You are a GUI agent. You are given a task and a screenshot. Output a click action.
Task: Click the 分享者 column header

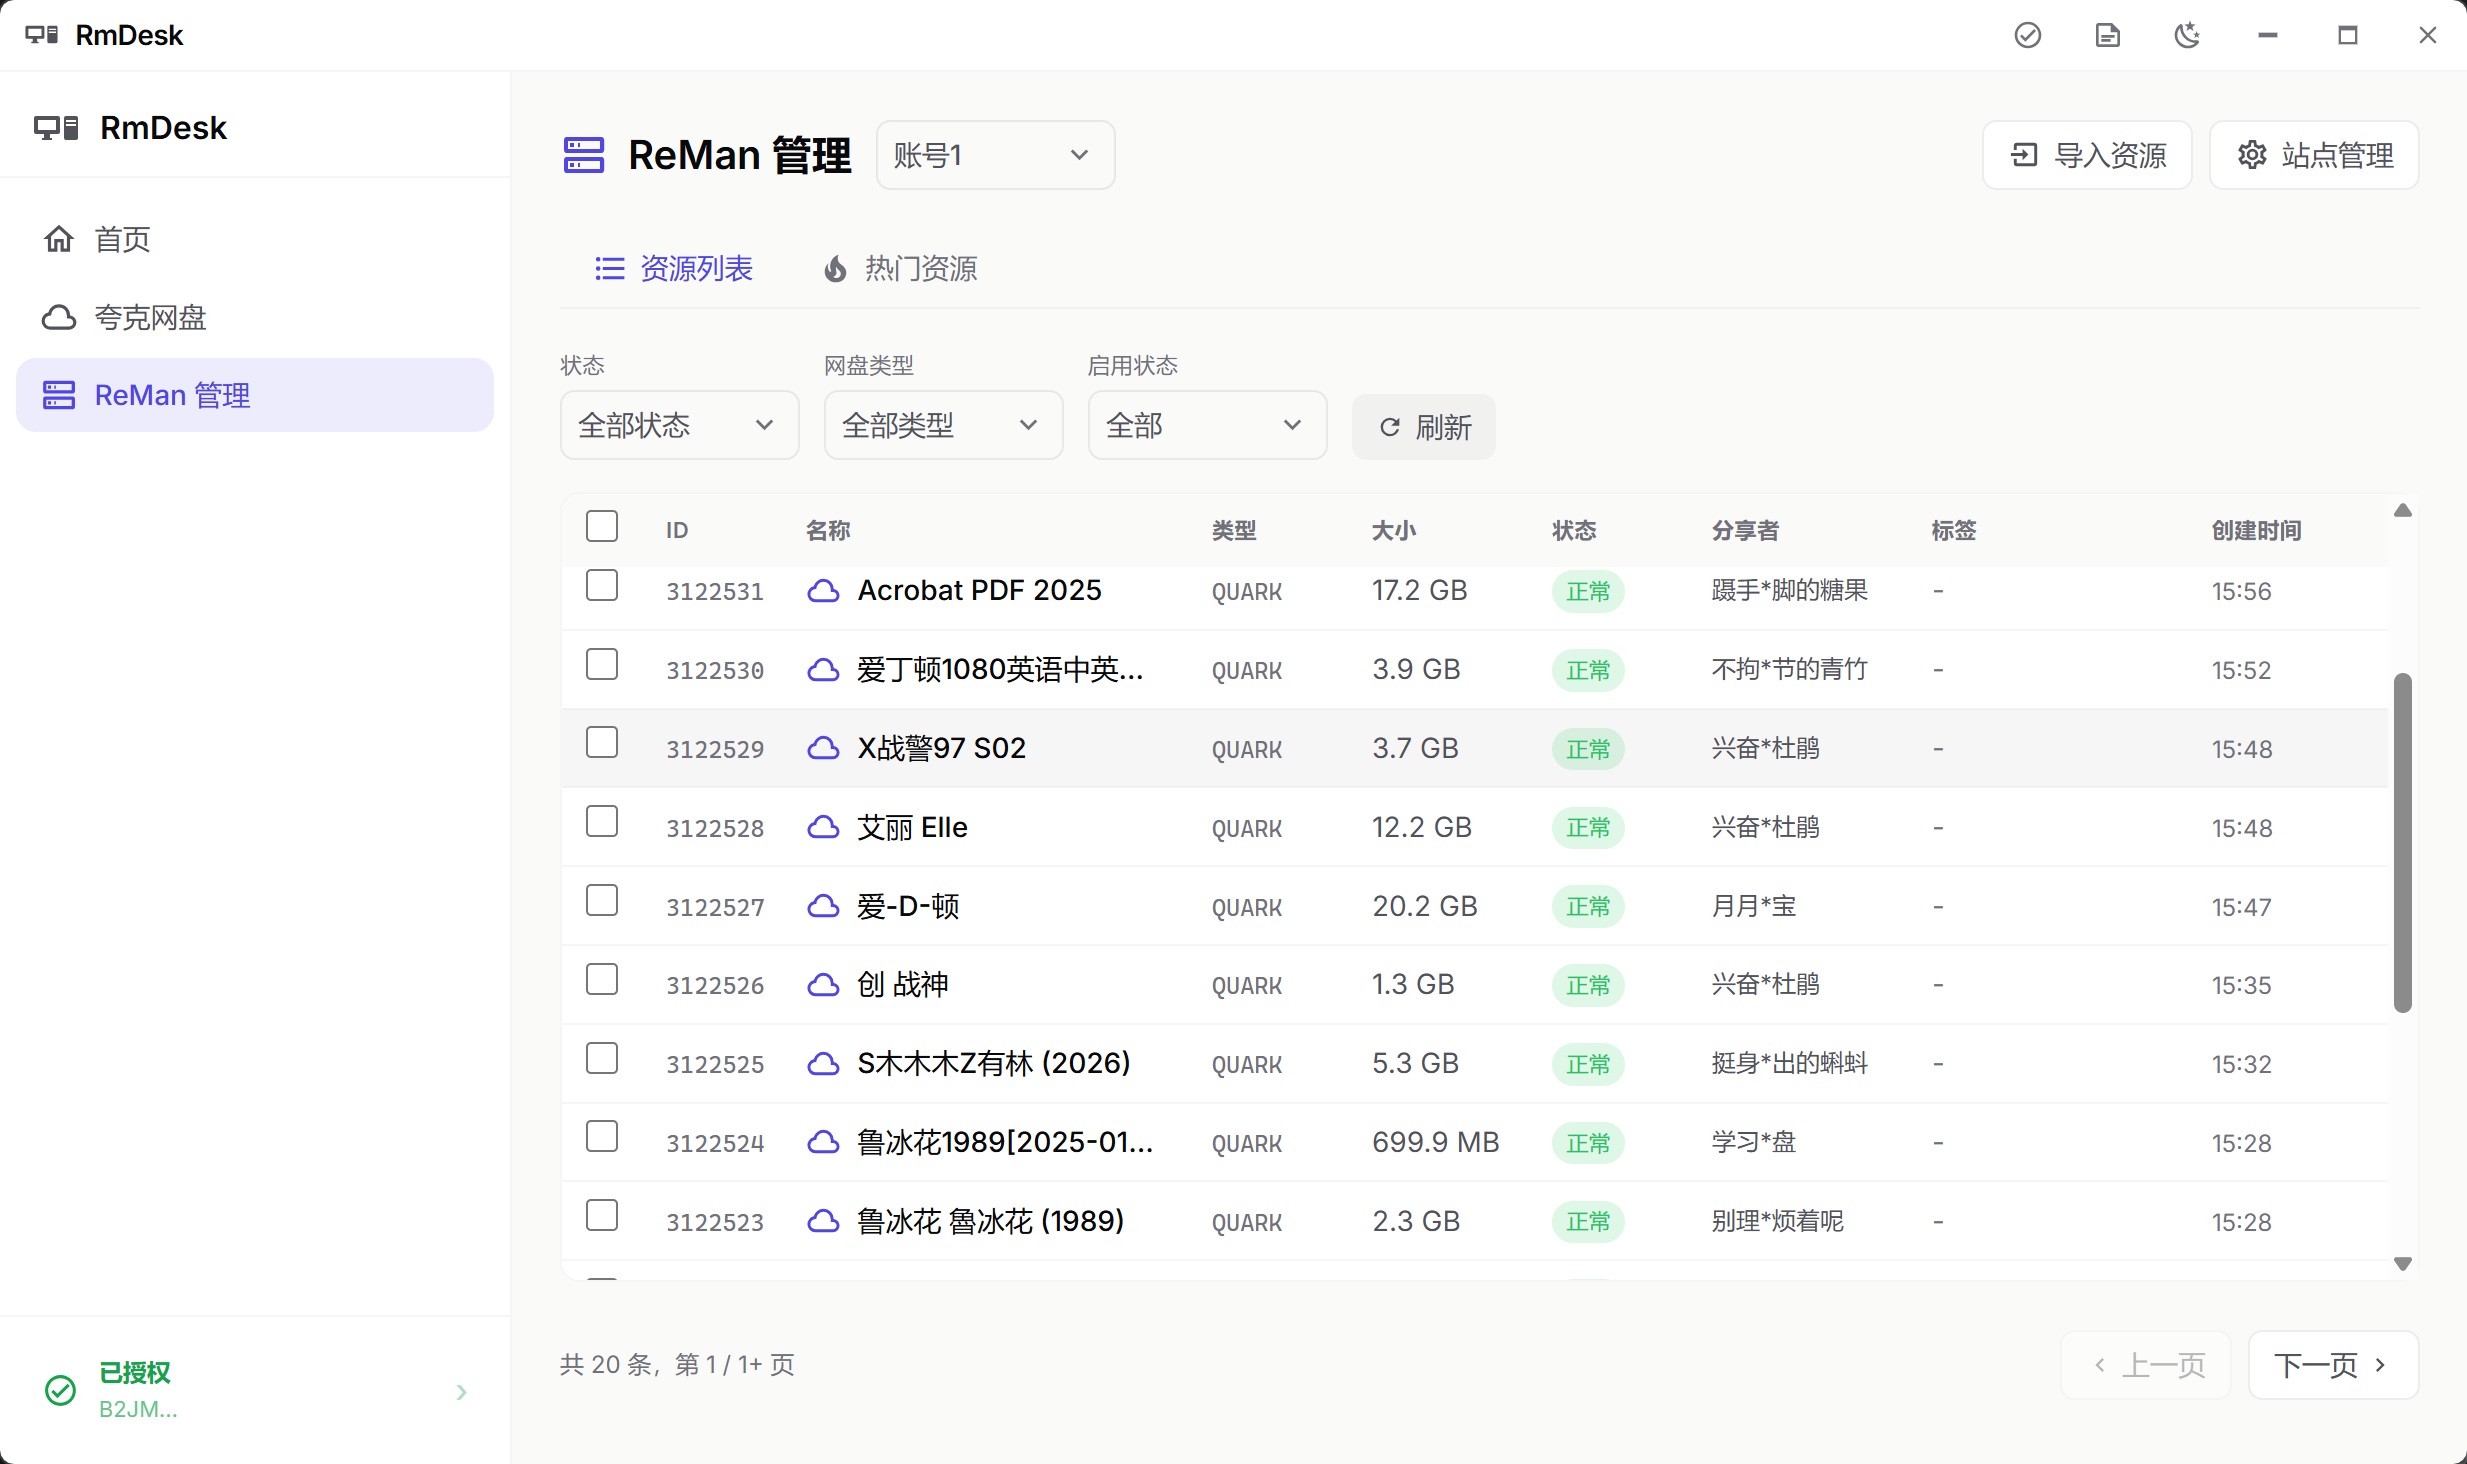pyautogui.click(x=1745, y=531)
